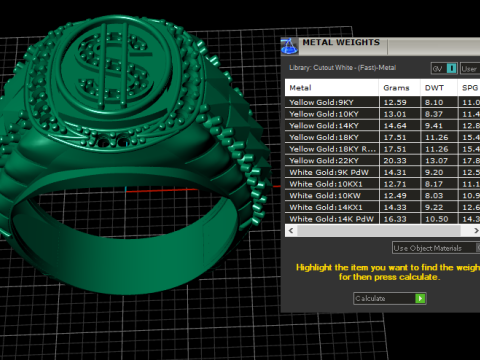The height and width of the screenshot is (360, 480).
Task: Click the SPG column header
Action: [x=469, y=88]
